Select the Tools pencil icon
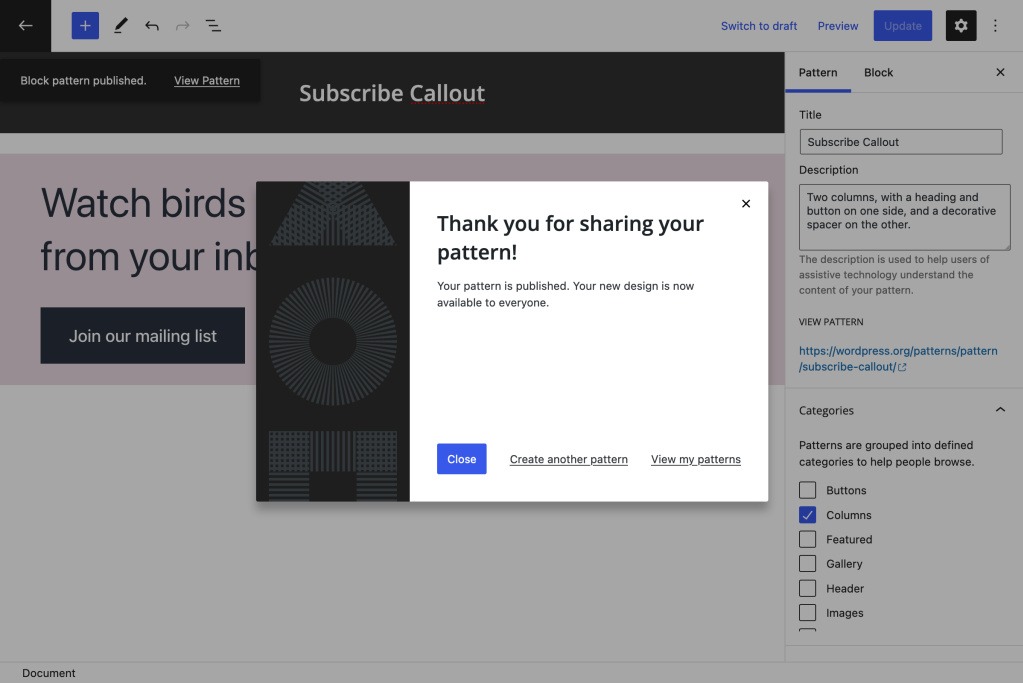This screenshot has height=683, width=1023. tap(121, 25)
